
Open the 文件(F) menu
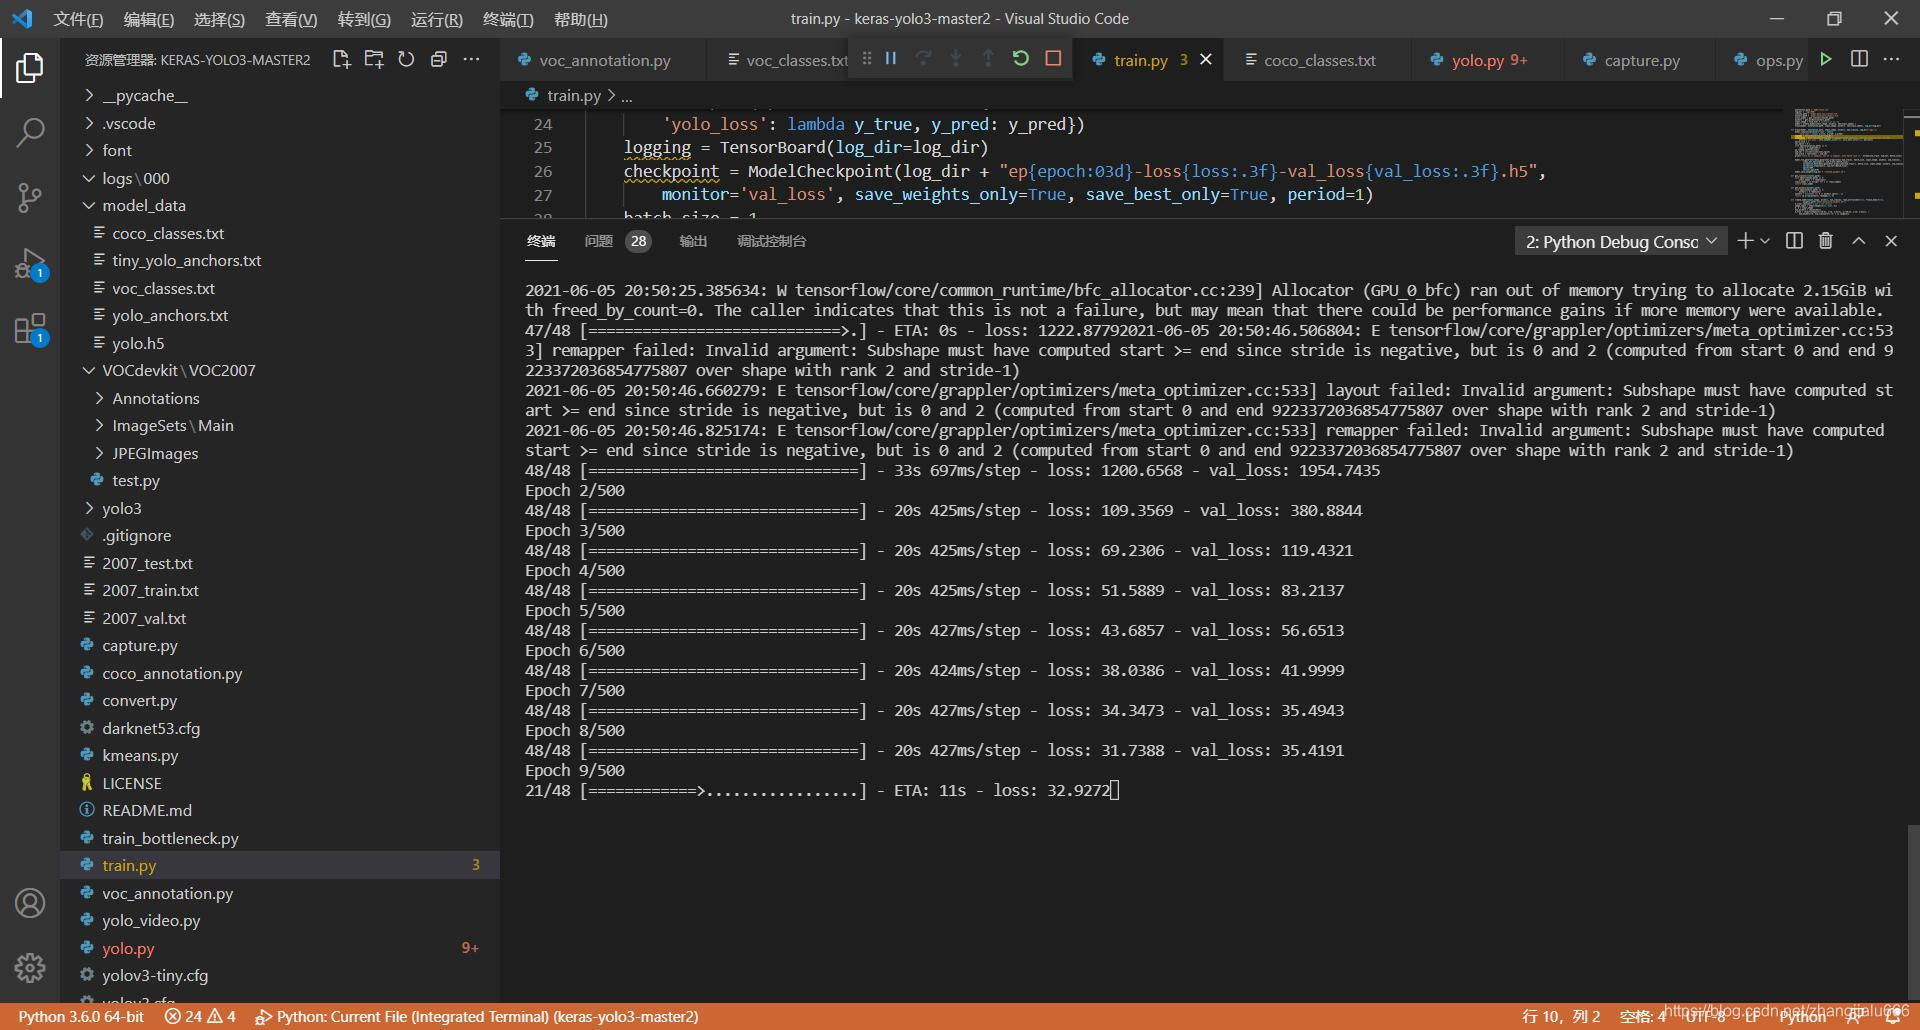(x=78, y=19)
